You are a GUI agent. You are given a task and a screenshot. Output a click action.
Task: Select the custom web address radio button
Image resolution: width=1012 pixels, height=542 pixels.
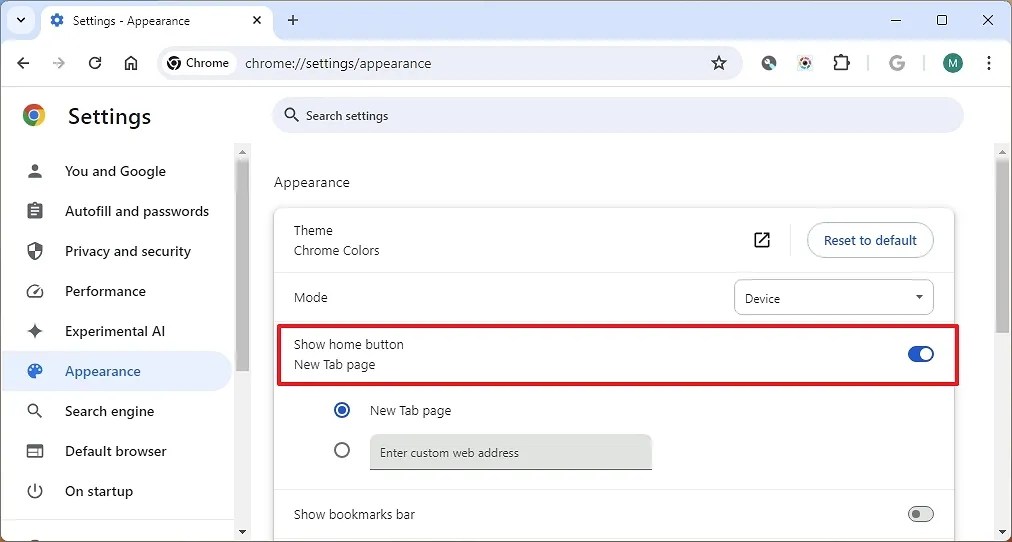[342, 450]
